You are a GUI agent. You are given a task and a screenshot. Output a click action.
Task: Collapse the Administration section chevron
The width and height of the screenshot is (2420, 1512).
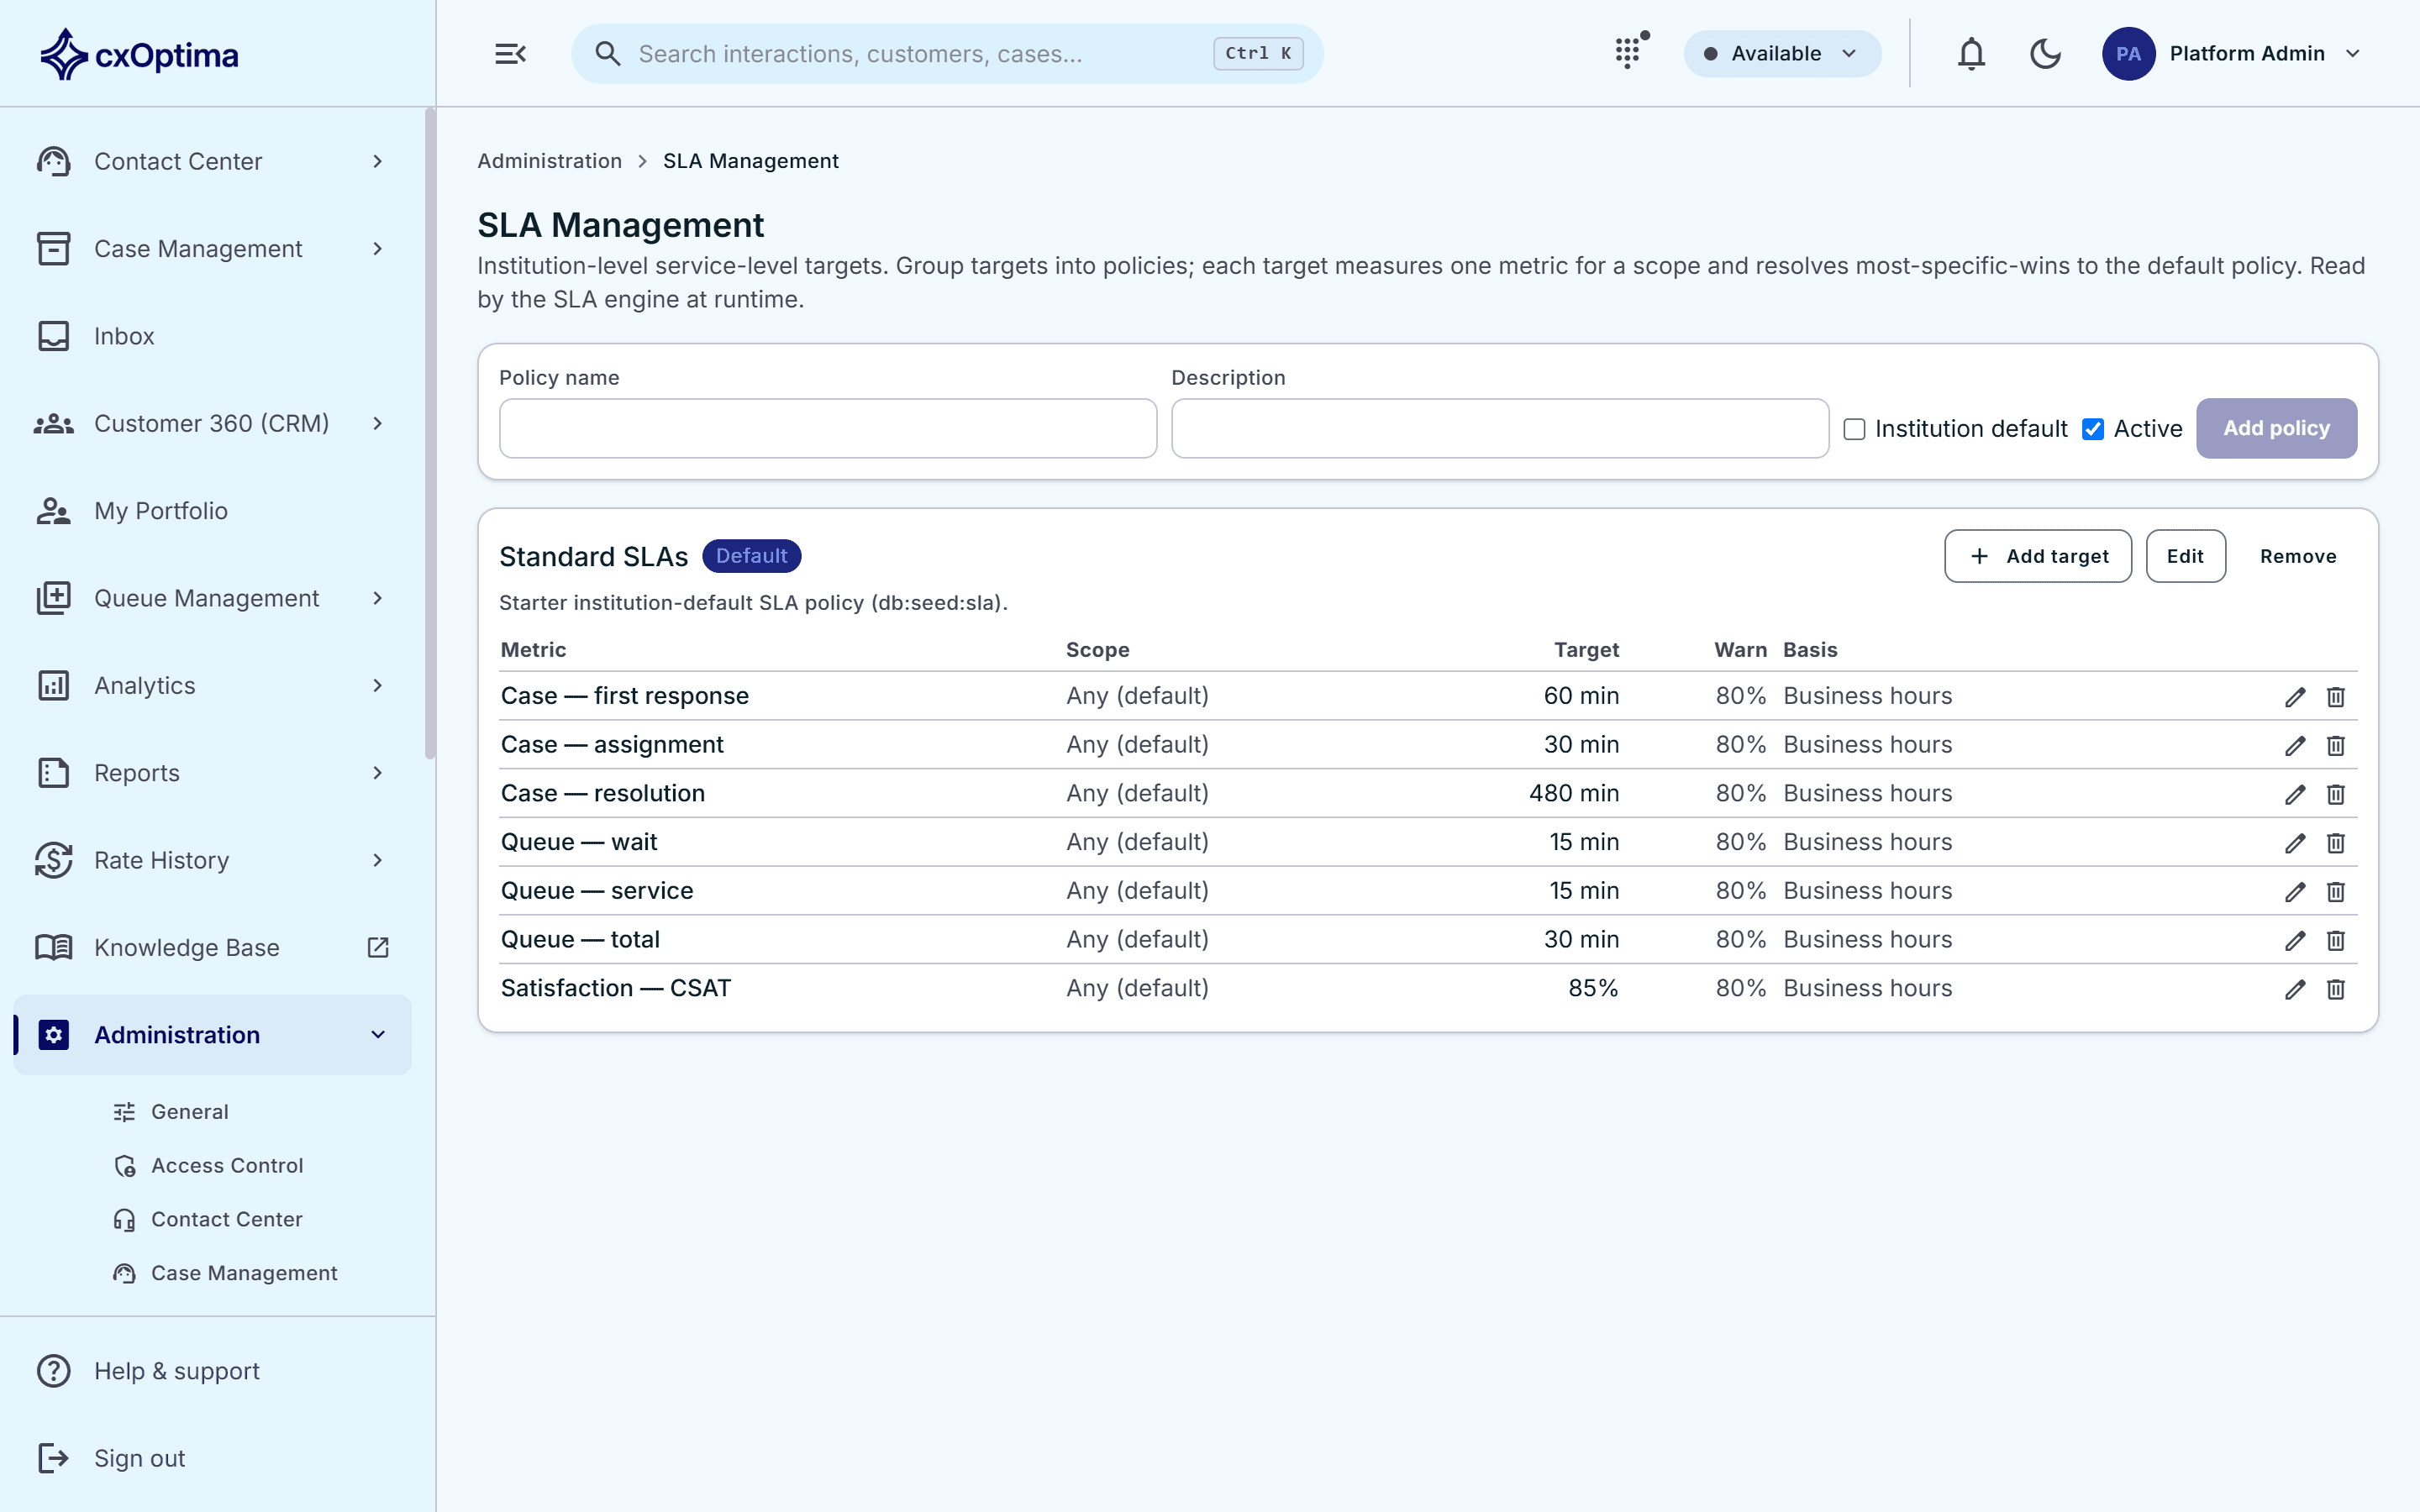coord(378,1035)
